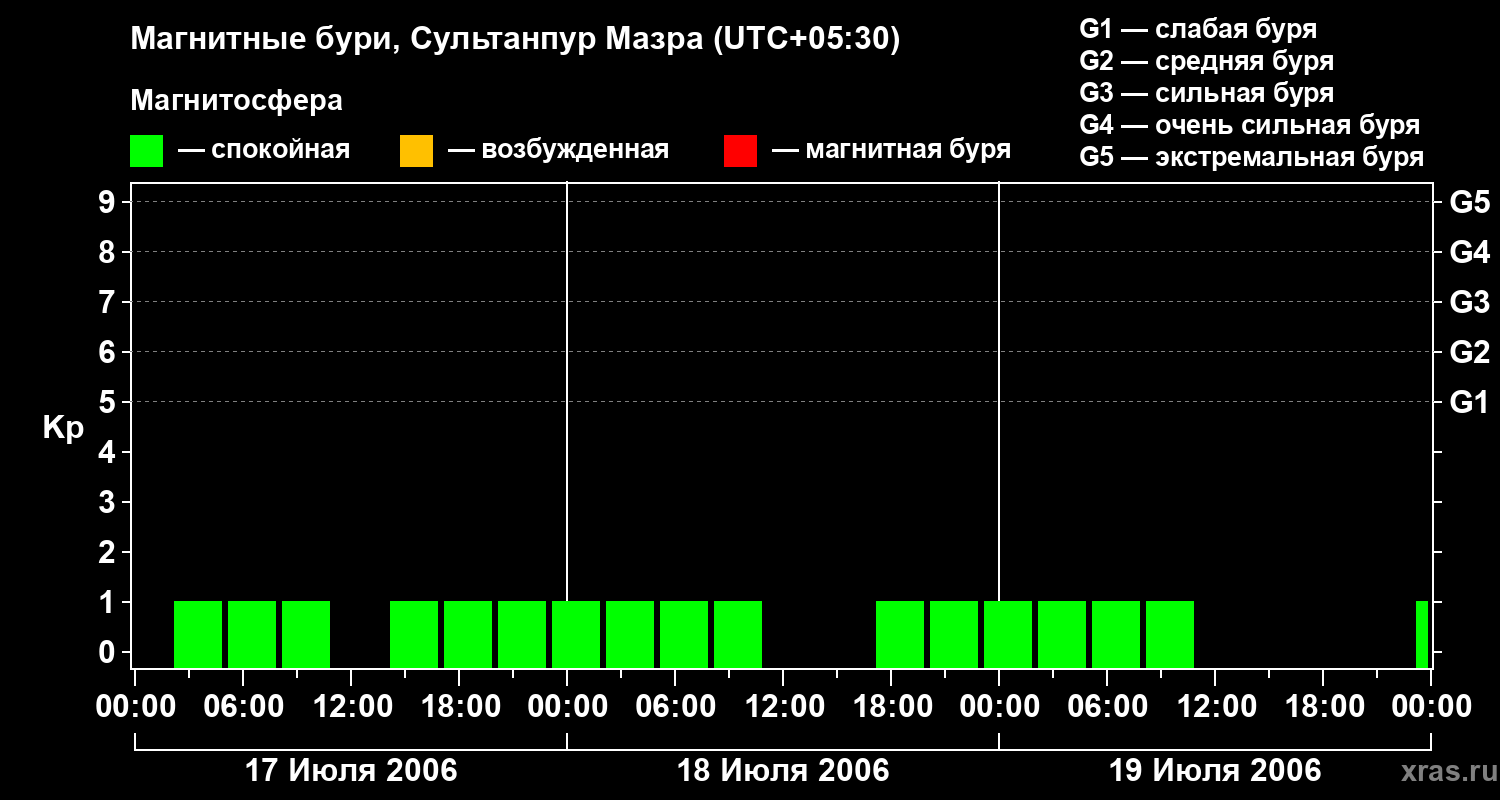Click the 18:00 time label above 19 Июля 2006
Screen dimensions: 1500x800
click(1323, 706)
